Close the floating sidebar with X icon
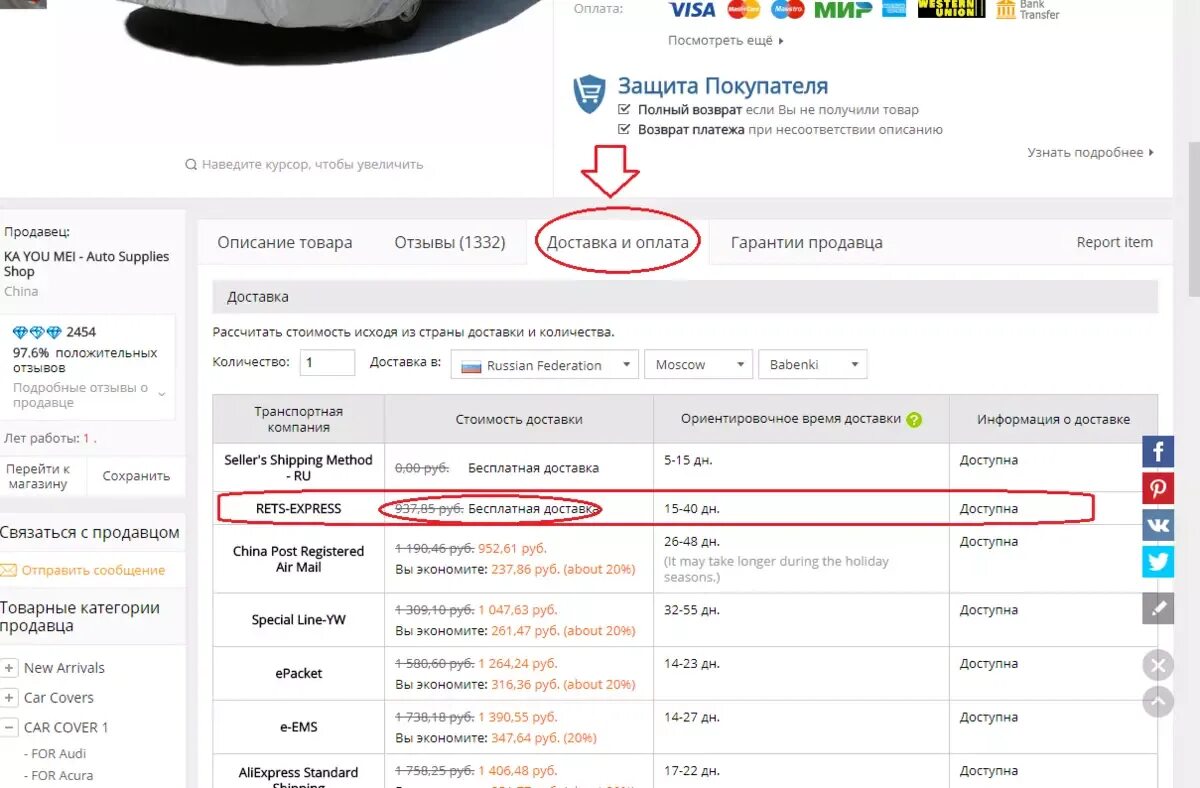The image size is (1200, 788). (x=1158, y=665)
